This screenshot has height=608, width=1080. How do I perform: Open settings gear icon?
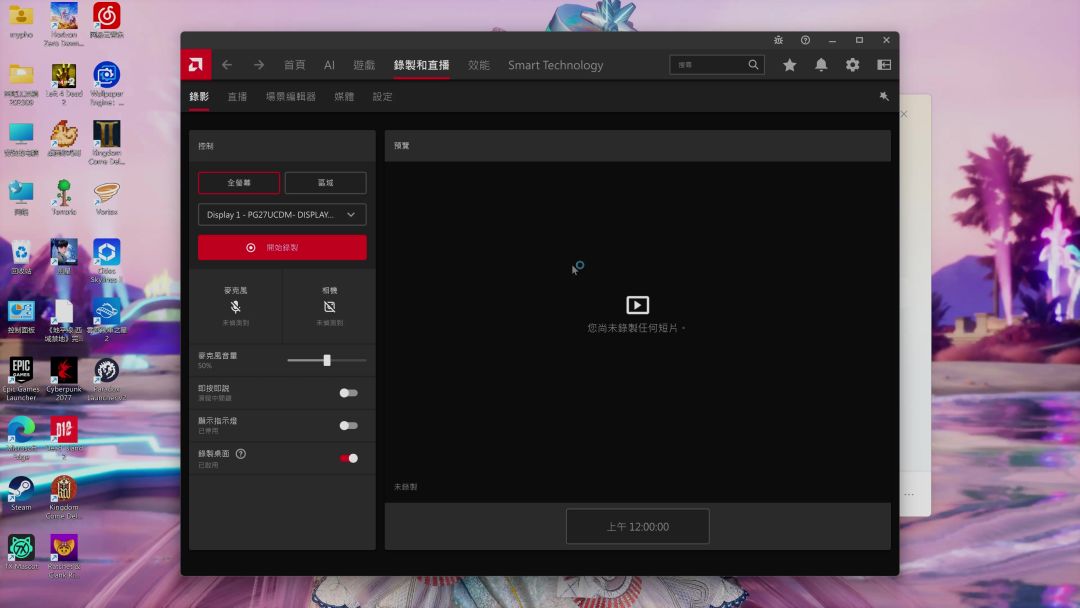852,65
